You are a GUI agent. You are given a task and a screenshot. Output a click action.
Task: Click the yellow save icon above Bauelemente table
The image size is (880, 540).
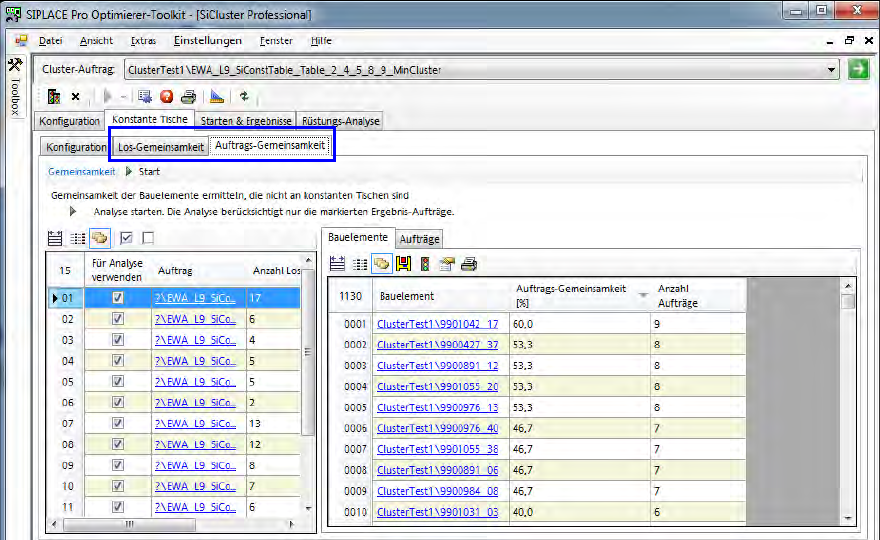click(x=402, y=264)
